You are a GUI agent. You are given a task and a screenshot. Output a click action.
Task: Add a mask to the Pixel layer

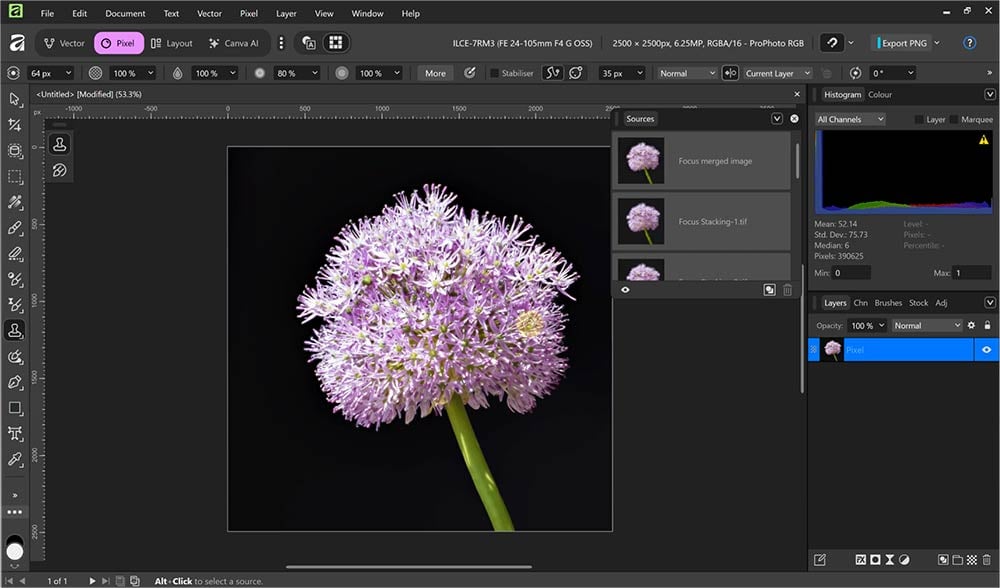tap(875, 559)
